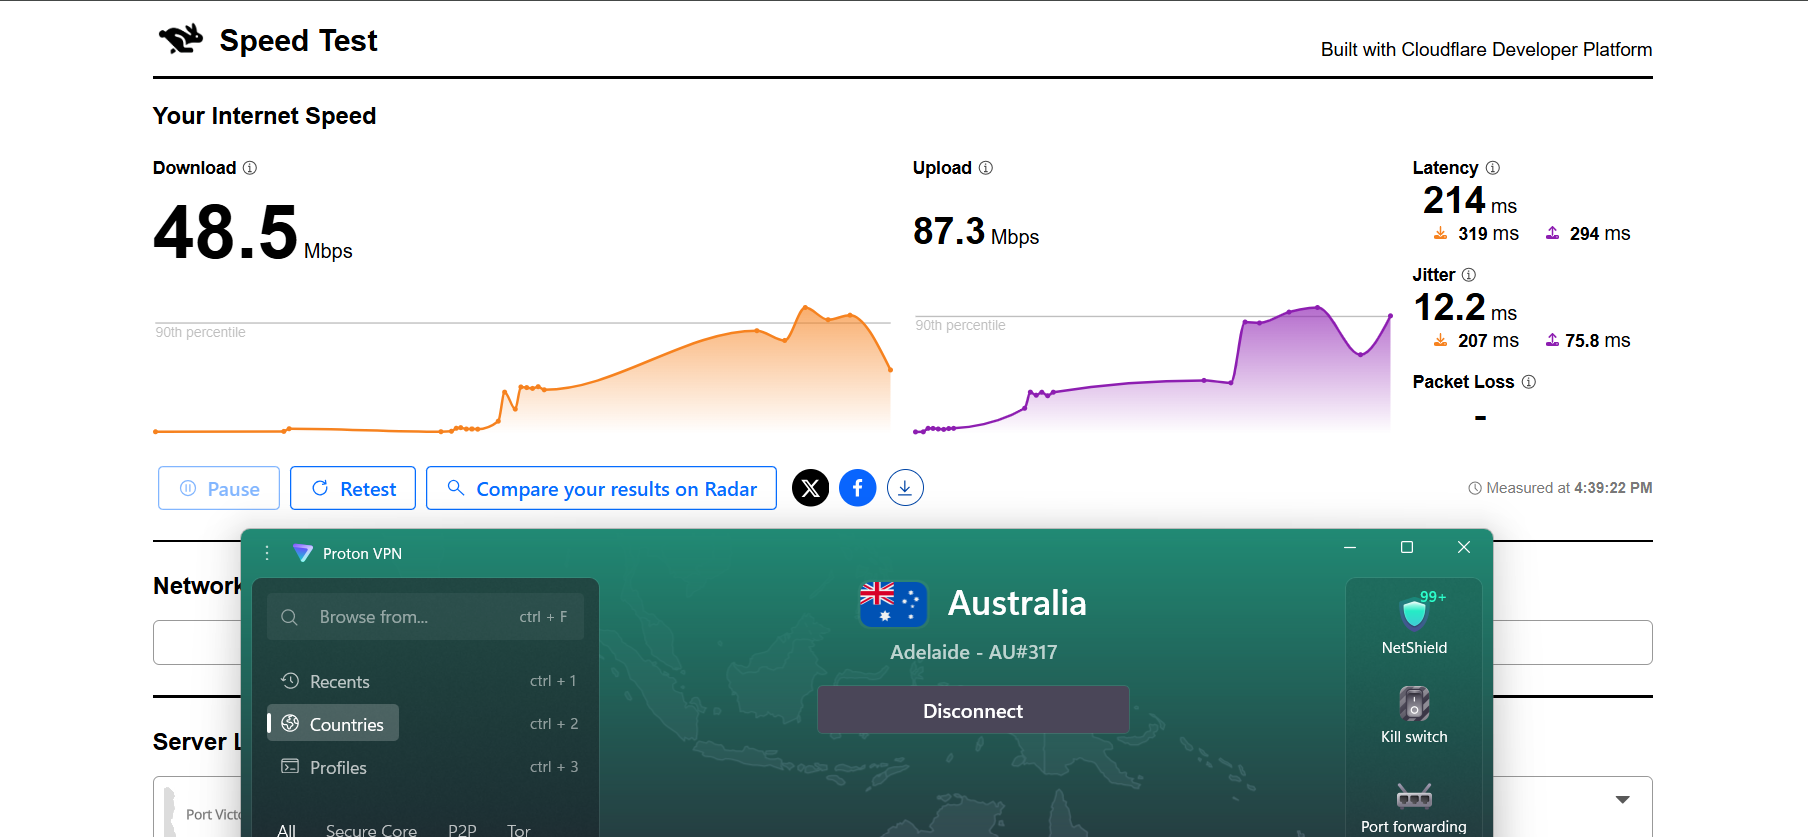Screen dimensions: 1808x837
Task: Click the Measured at 4:39:22 PM timestamp
Action: click(x=1560, y=488)
